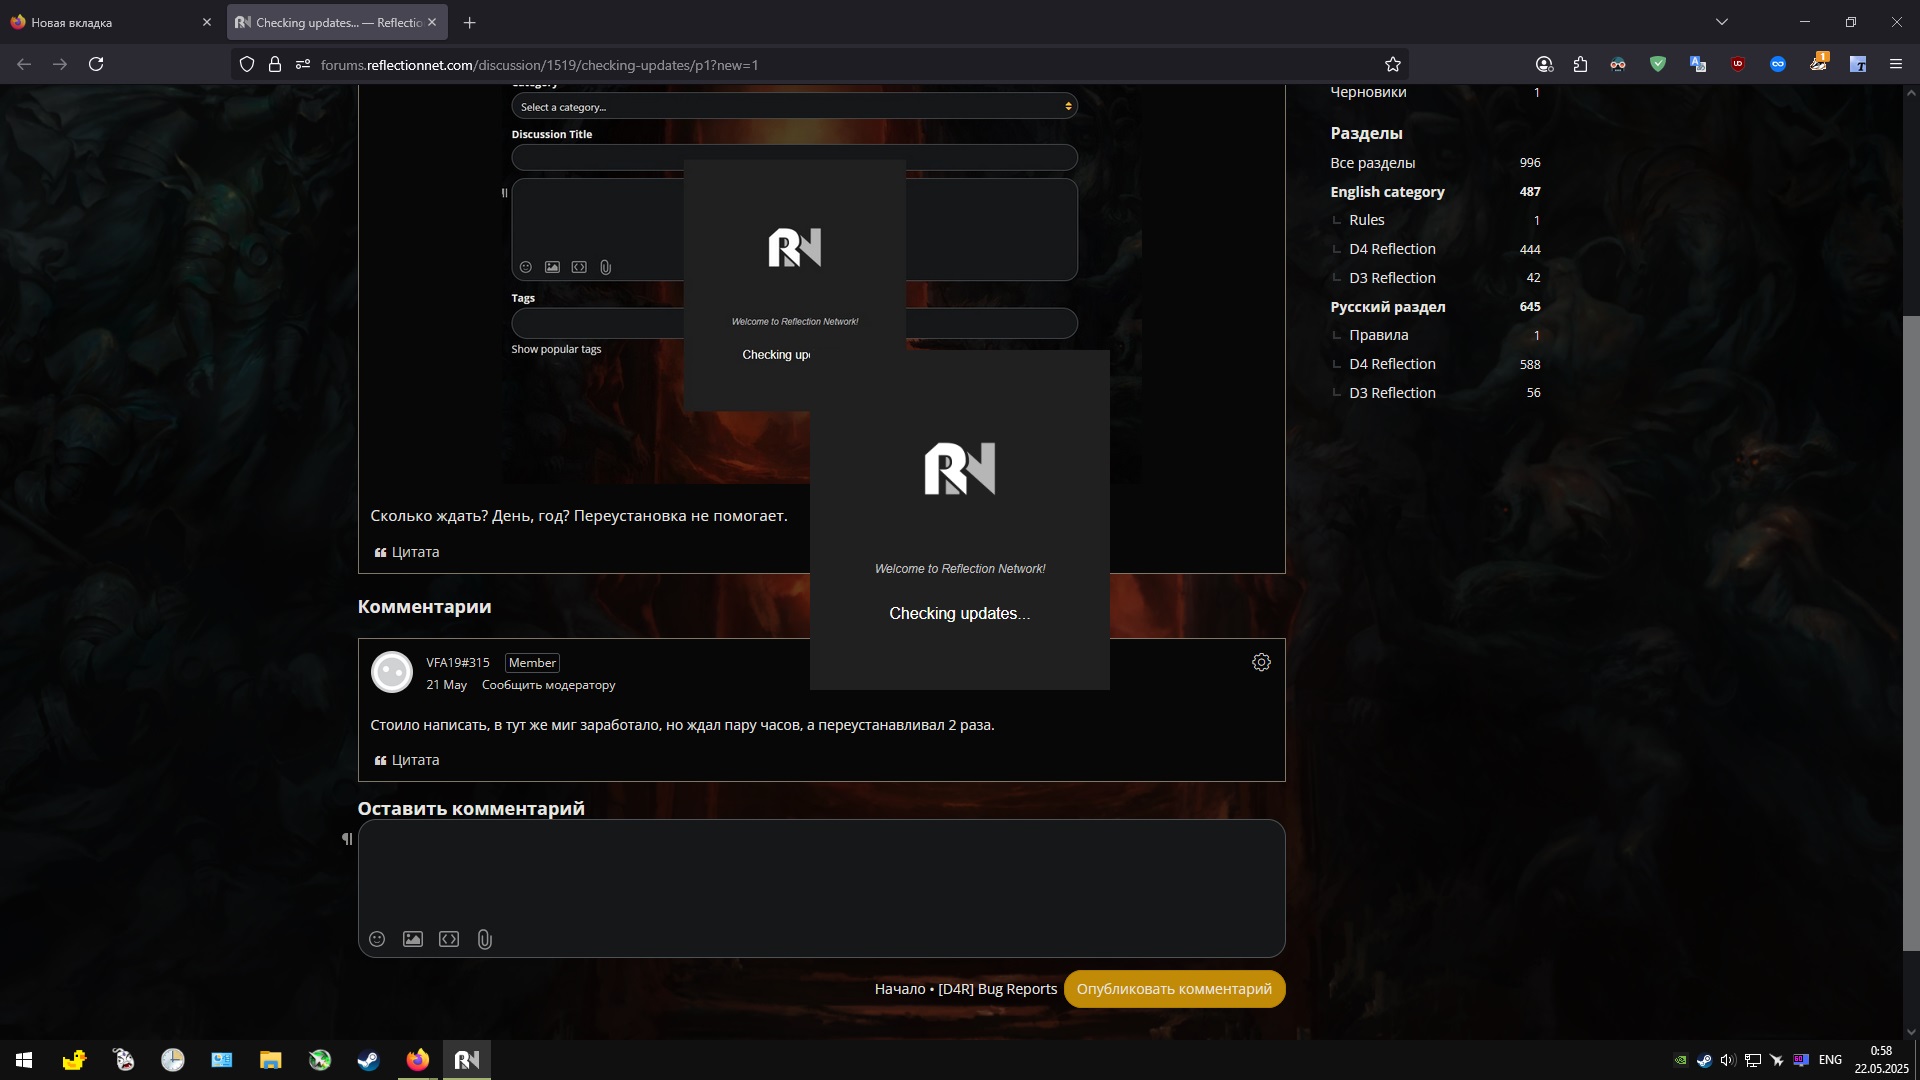Open D3 Reflection with 56 posts

click(x=1392, y=393)
